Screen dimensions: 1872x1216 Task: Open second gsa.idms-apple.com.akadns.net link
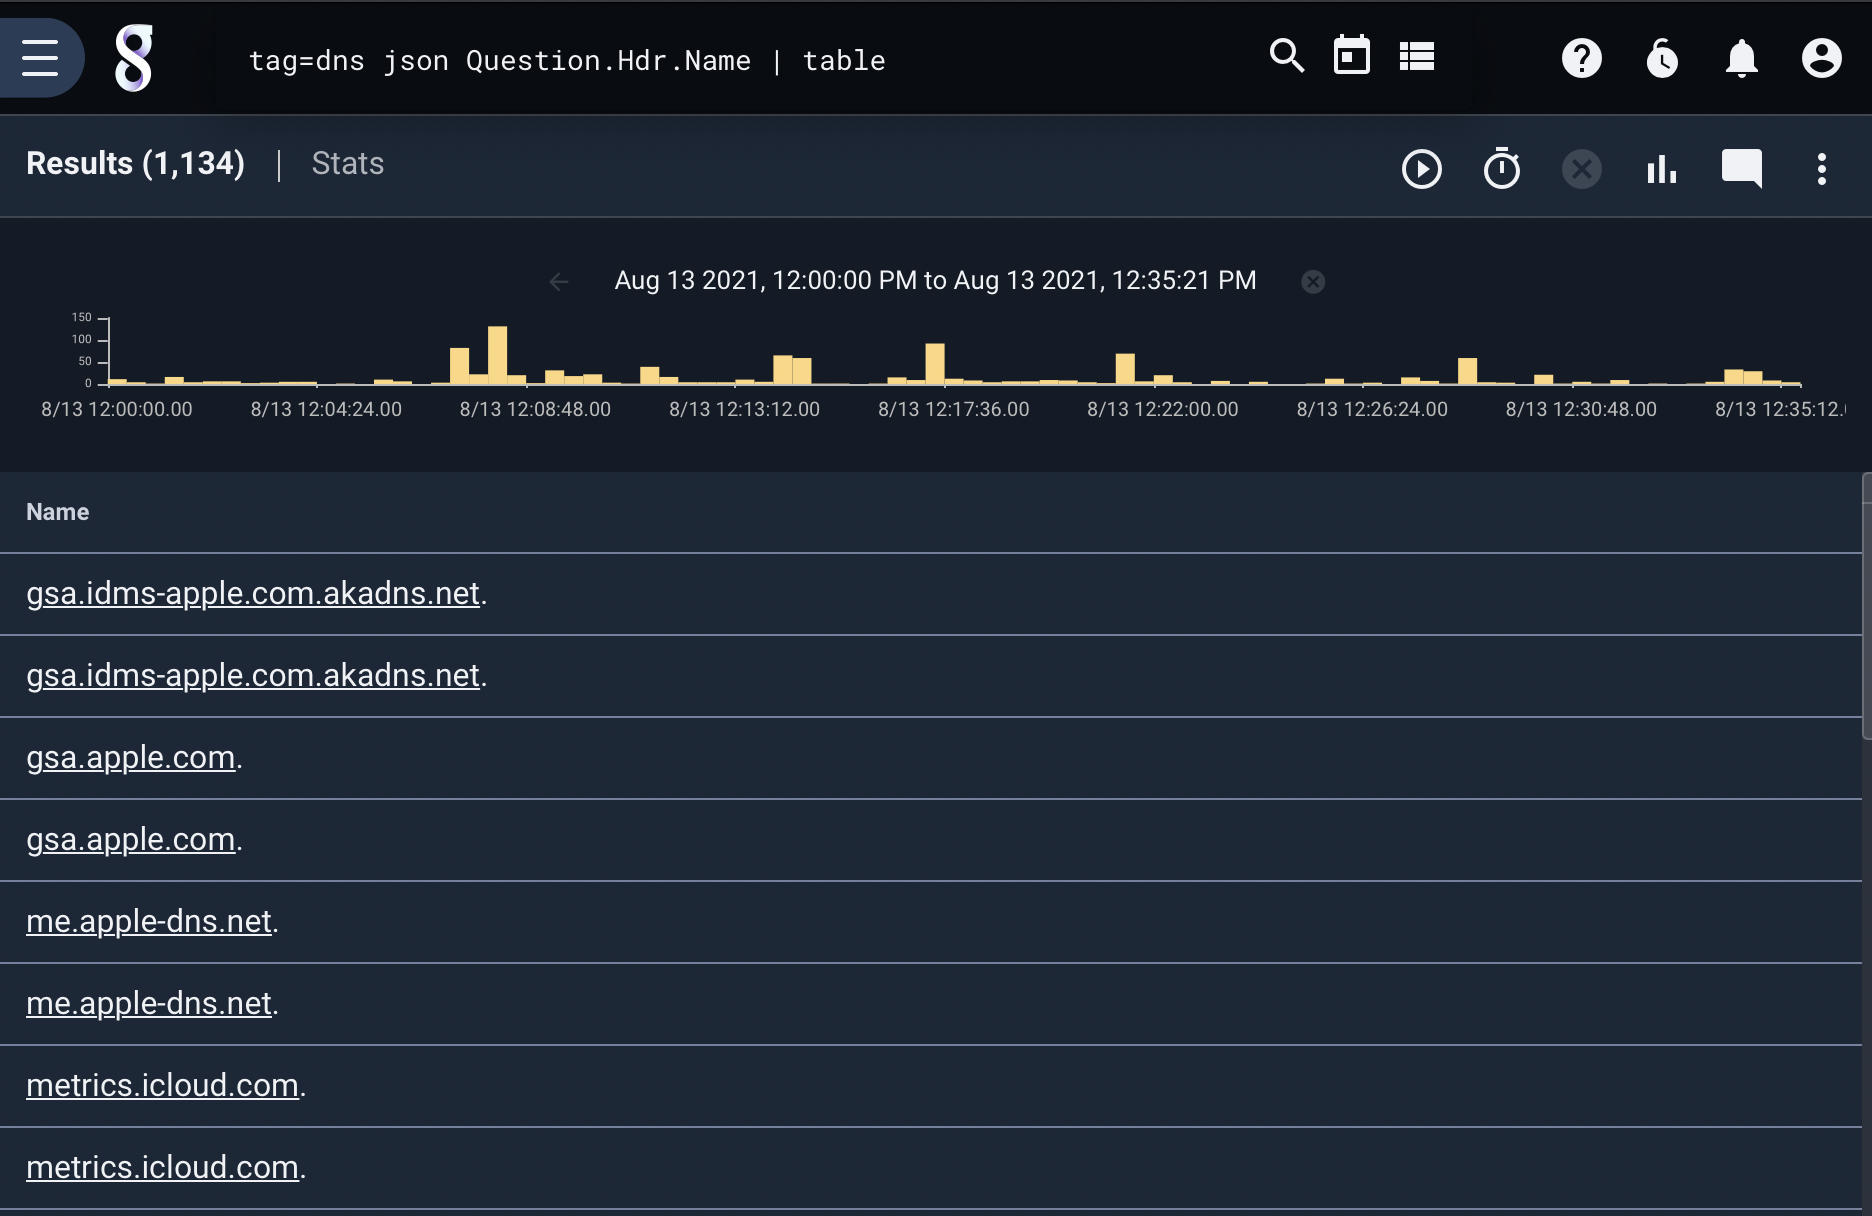pos(253,675)
